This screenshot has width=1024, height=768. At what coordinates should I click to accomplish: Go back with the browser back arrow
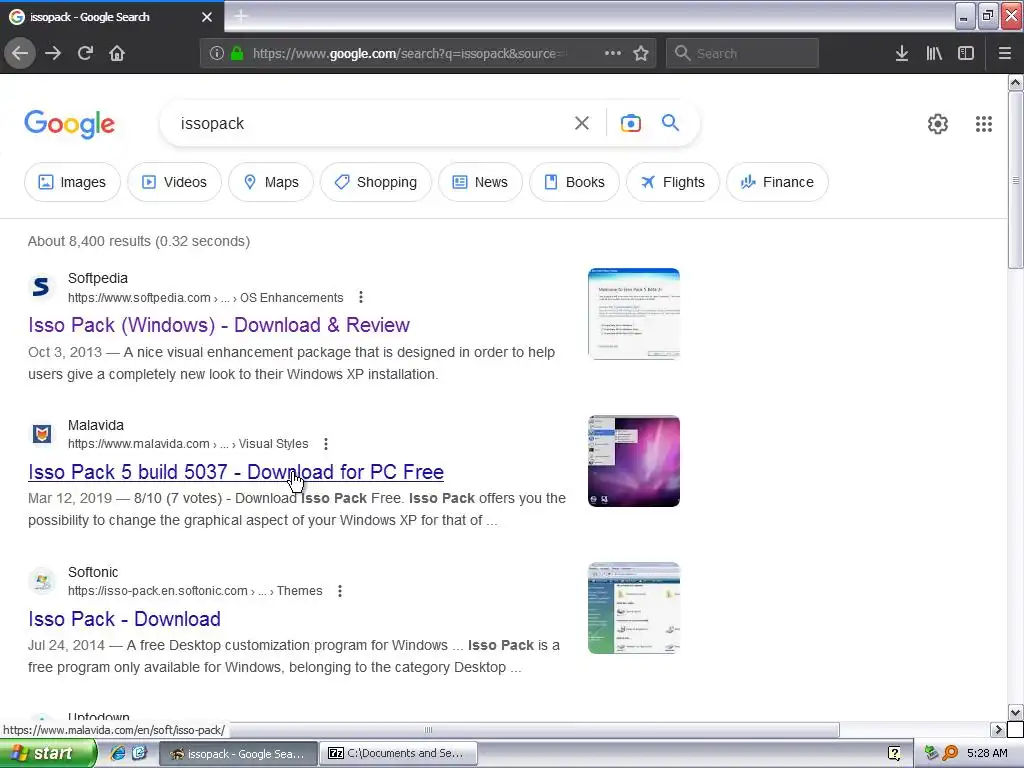[20, 54]
